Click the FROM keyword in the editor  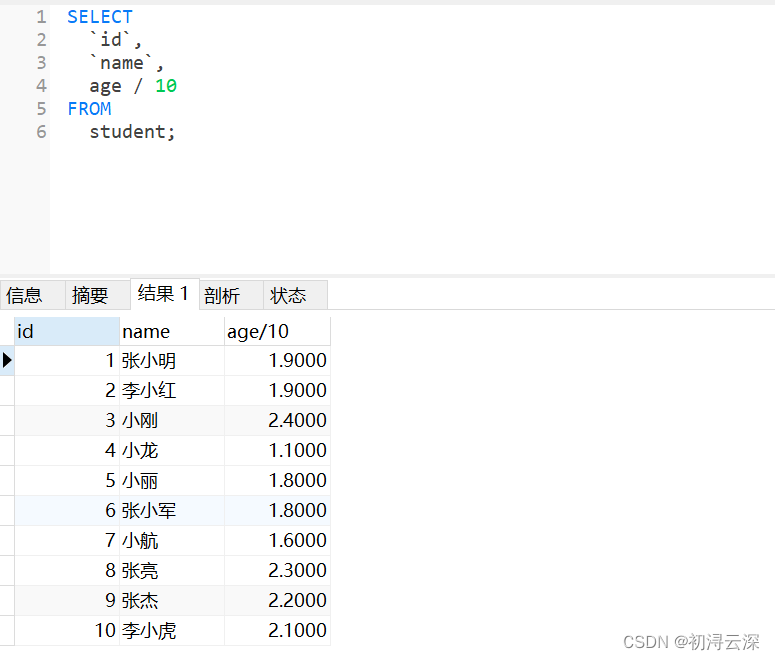pos(89,109)
